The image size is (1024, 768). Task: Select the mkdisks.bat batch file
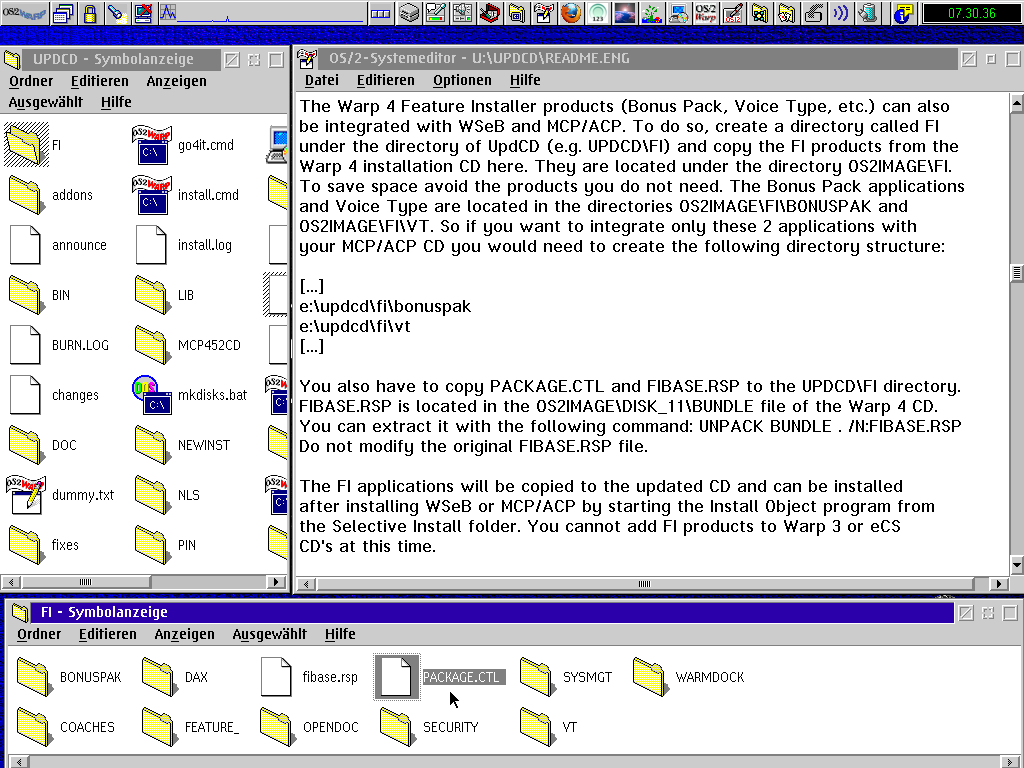click(152, 395)
